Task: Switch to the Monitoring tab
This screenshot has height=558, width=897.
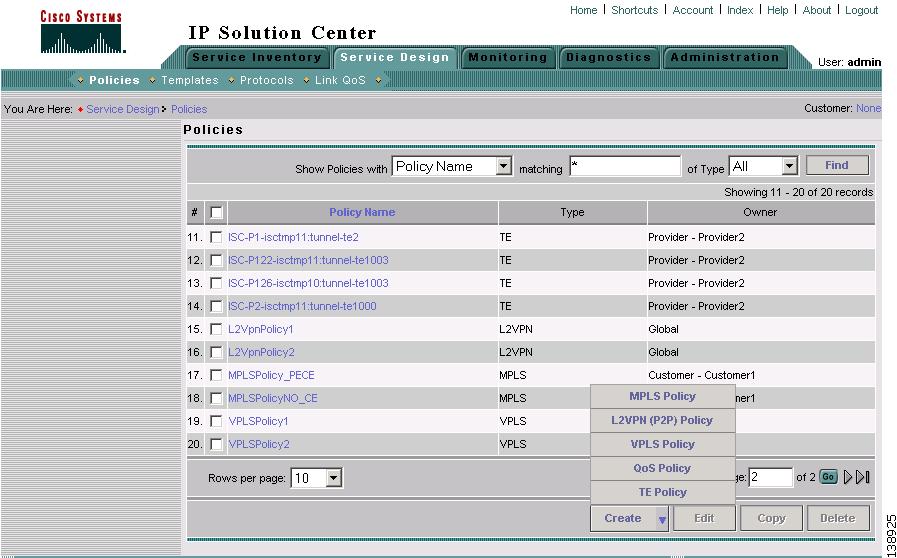Action: pos(508,58)
